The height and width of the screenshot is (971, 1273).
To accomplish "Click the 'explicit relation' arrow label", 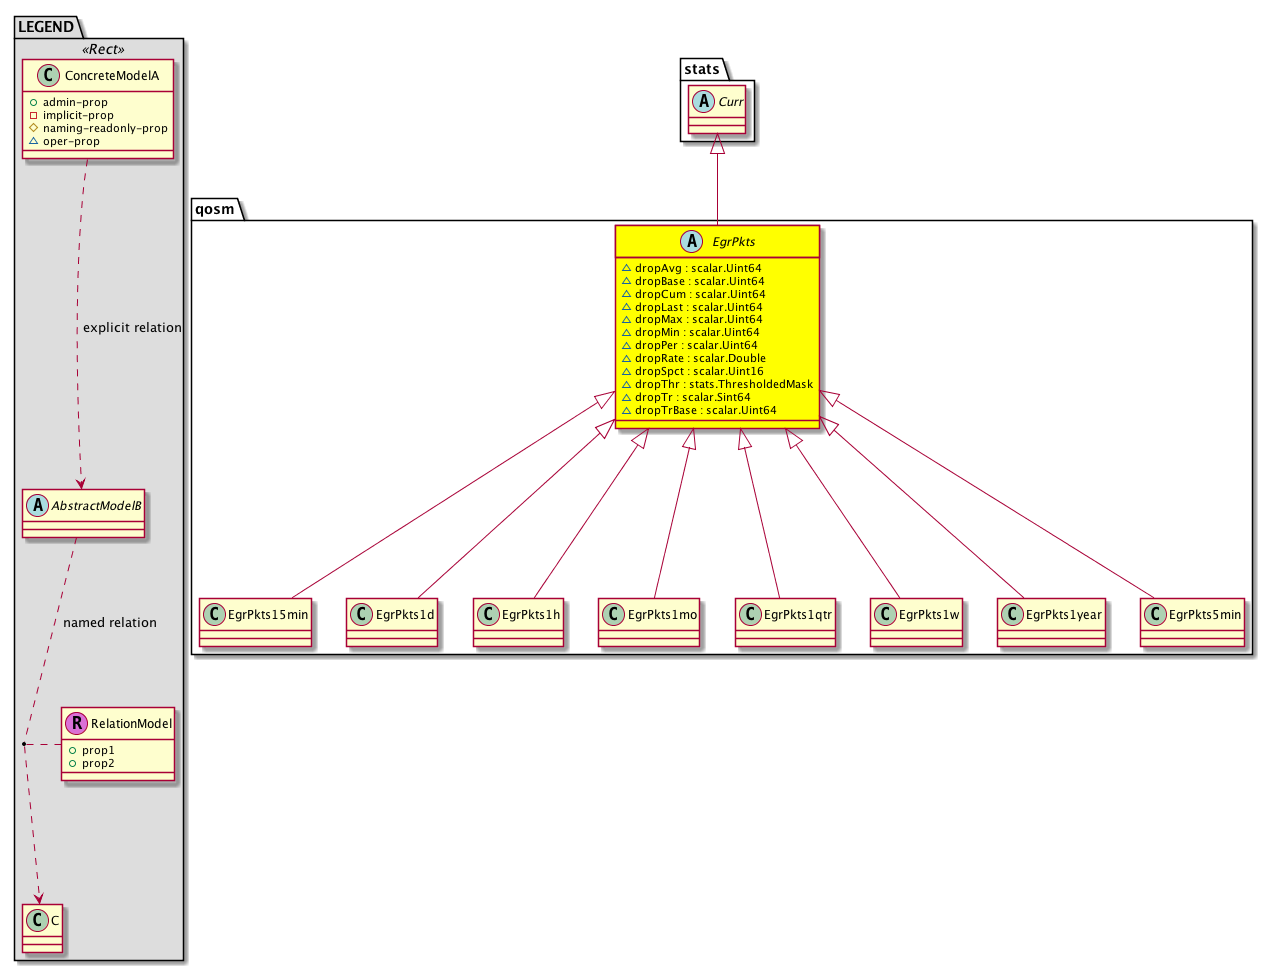I will [x=132, y=327].
